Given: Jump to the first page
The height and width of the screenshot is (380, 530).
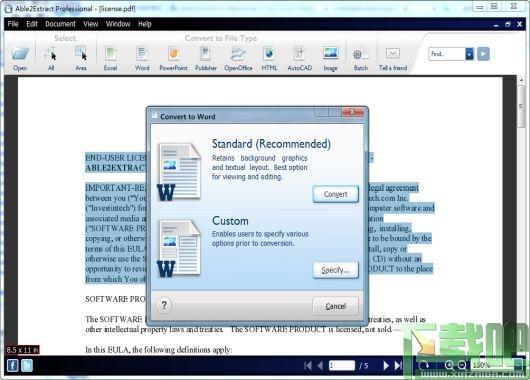Looking at the screenshot, I should 308,365.
